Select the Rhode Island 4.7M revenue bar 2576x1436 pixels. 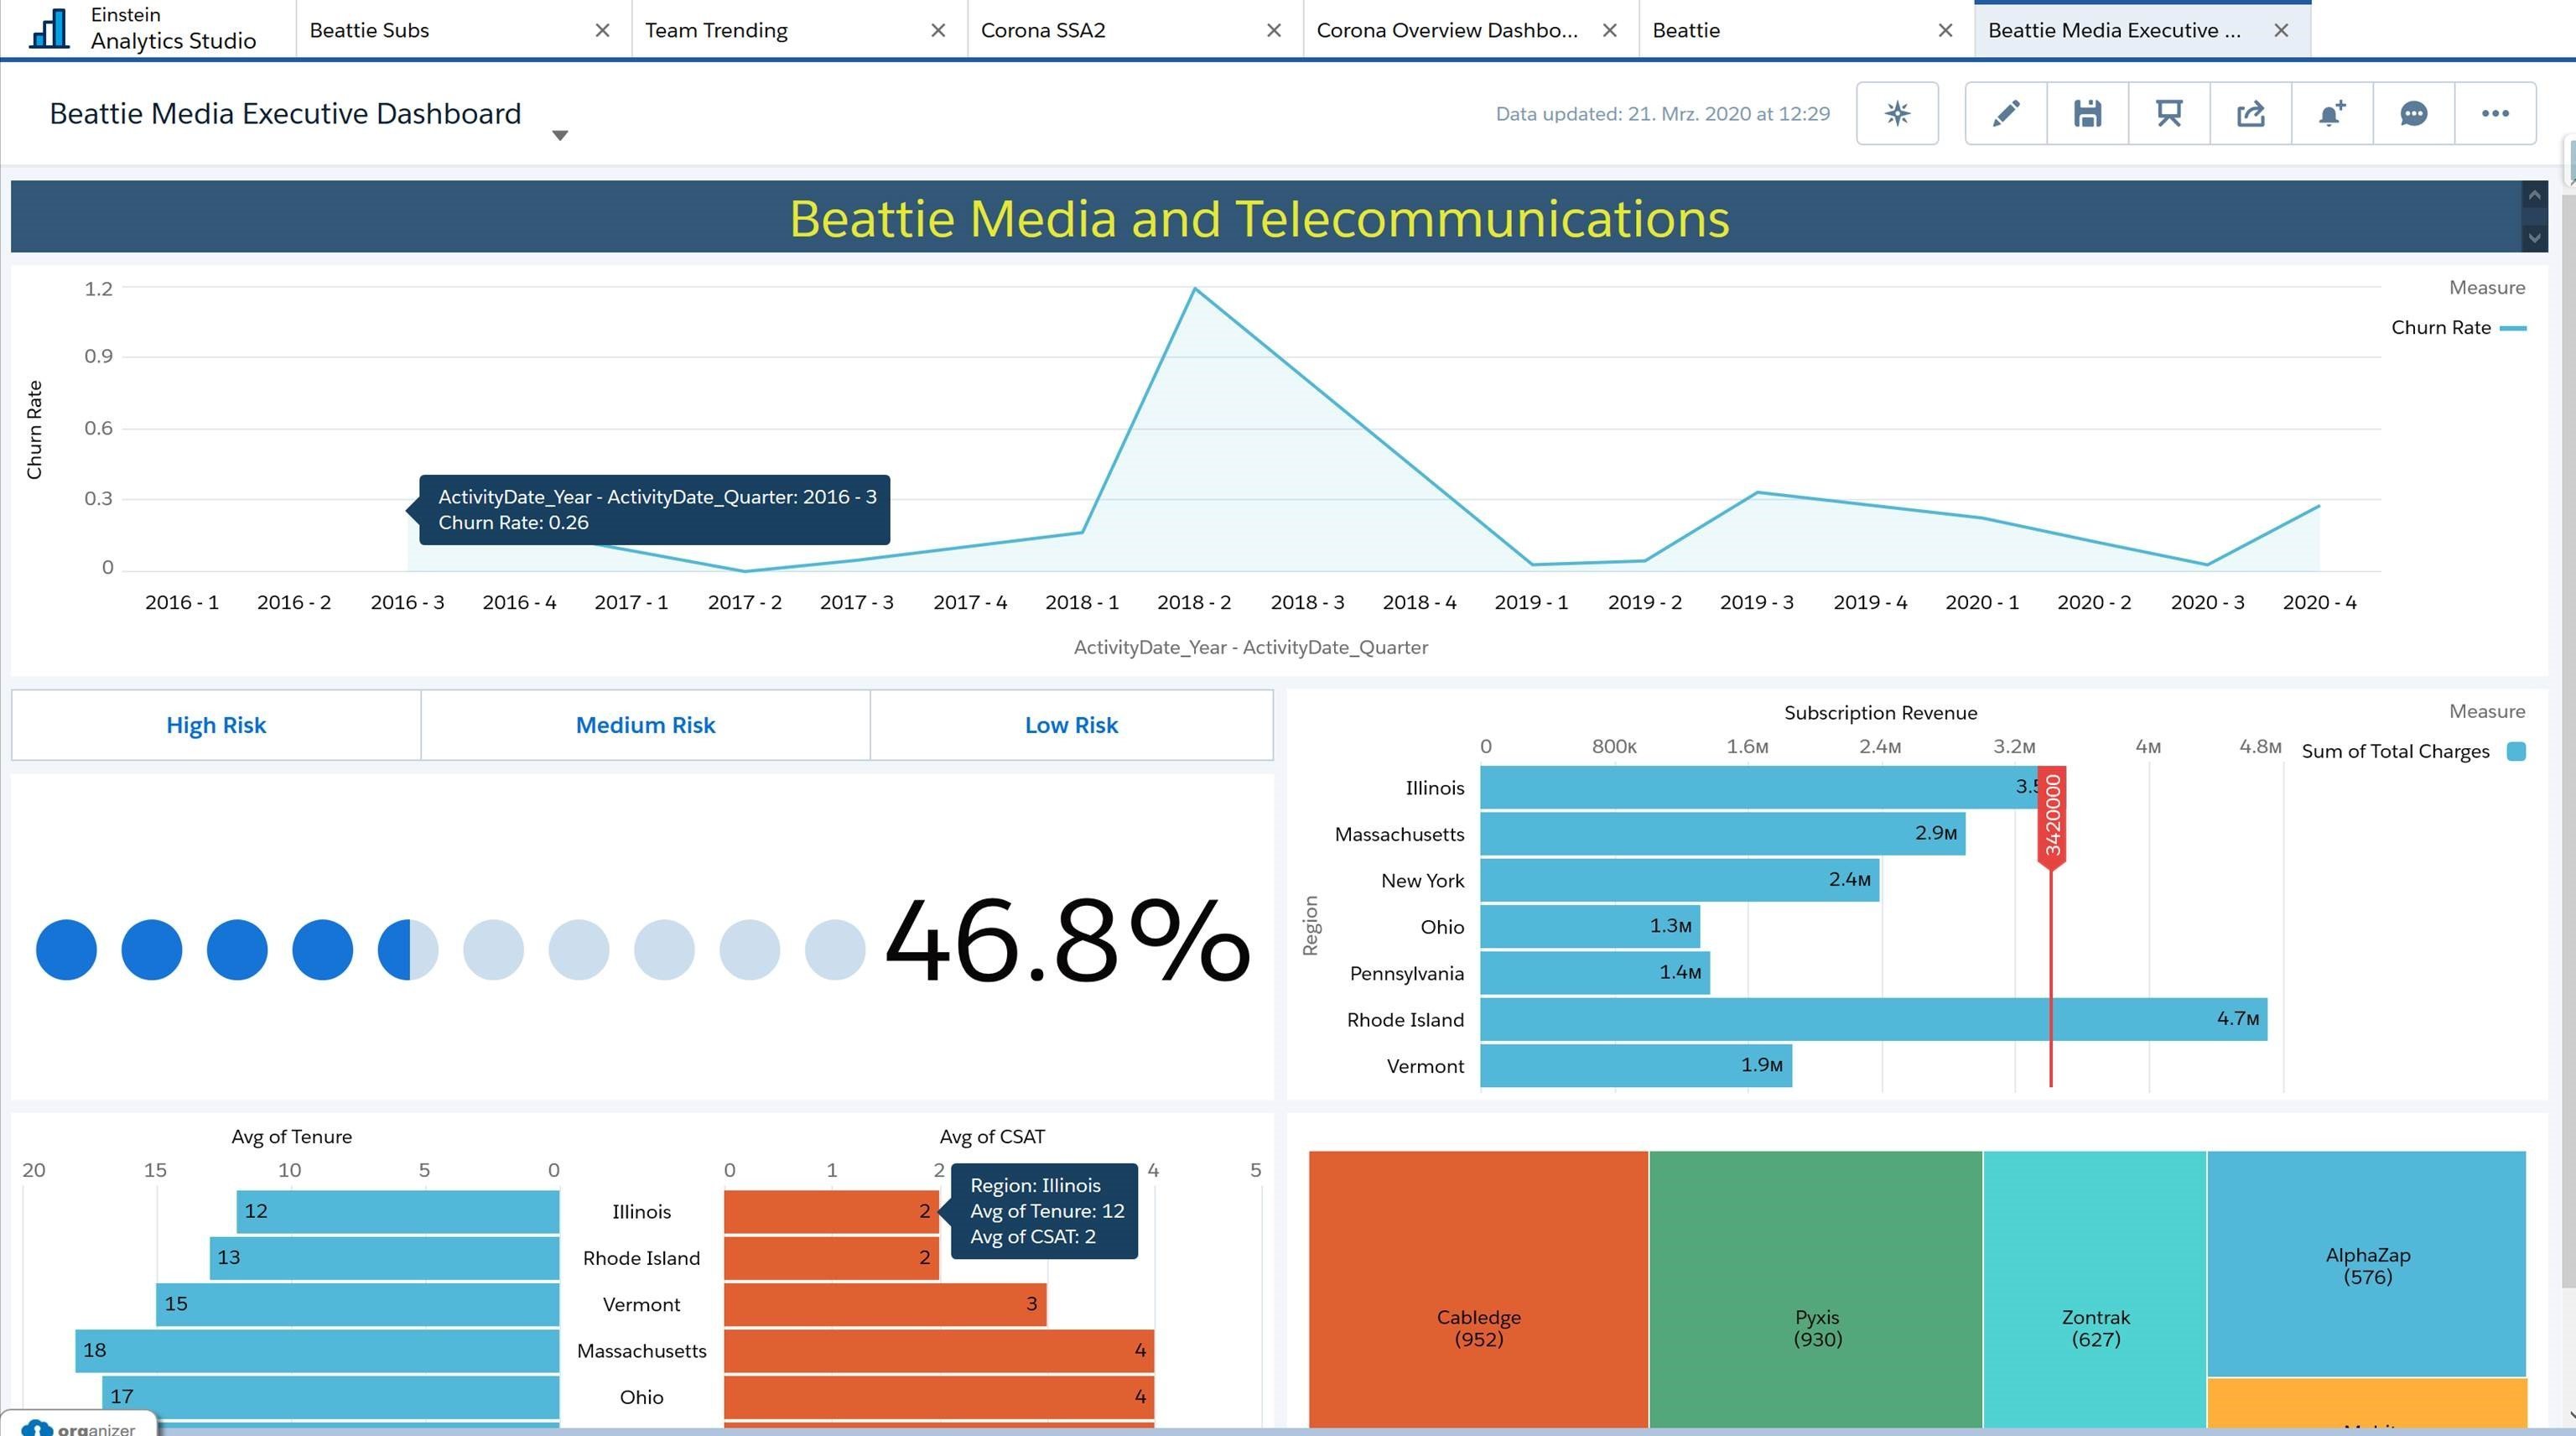pyautogui.click(x=1873, y=1019)
